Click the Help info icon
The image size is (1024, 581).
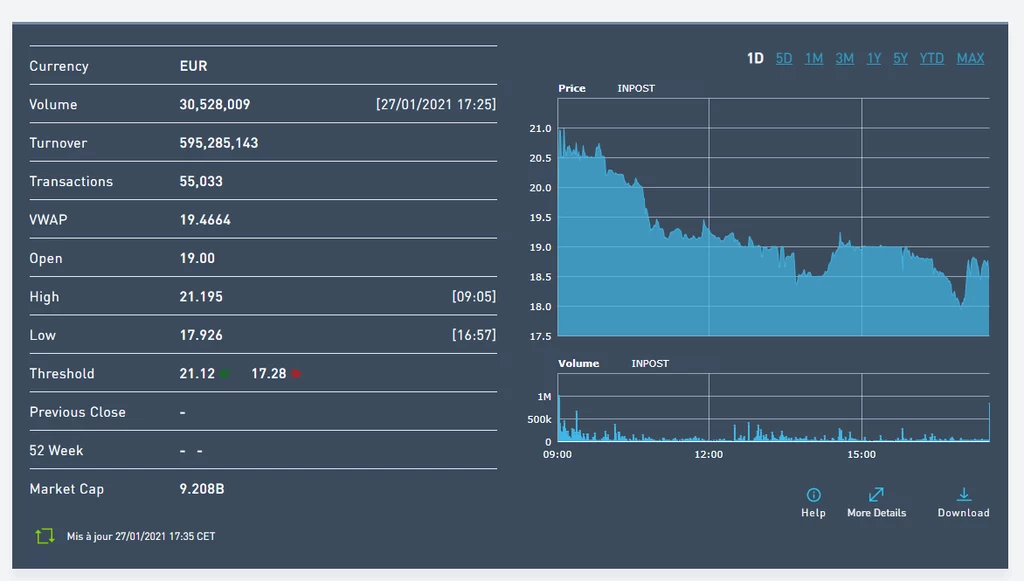[813, 495]
